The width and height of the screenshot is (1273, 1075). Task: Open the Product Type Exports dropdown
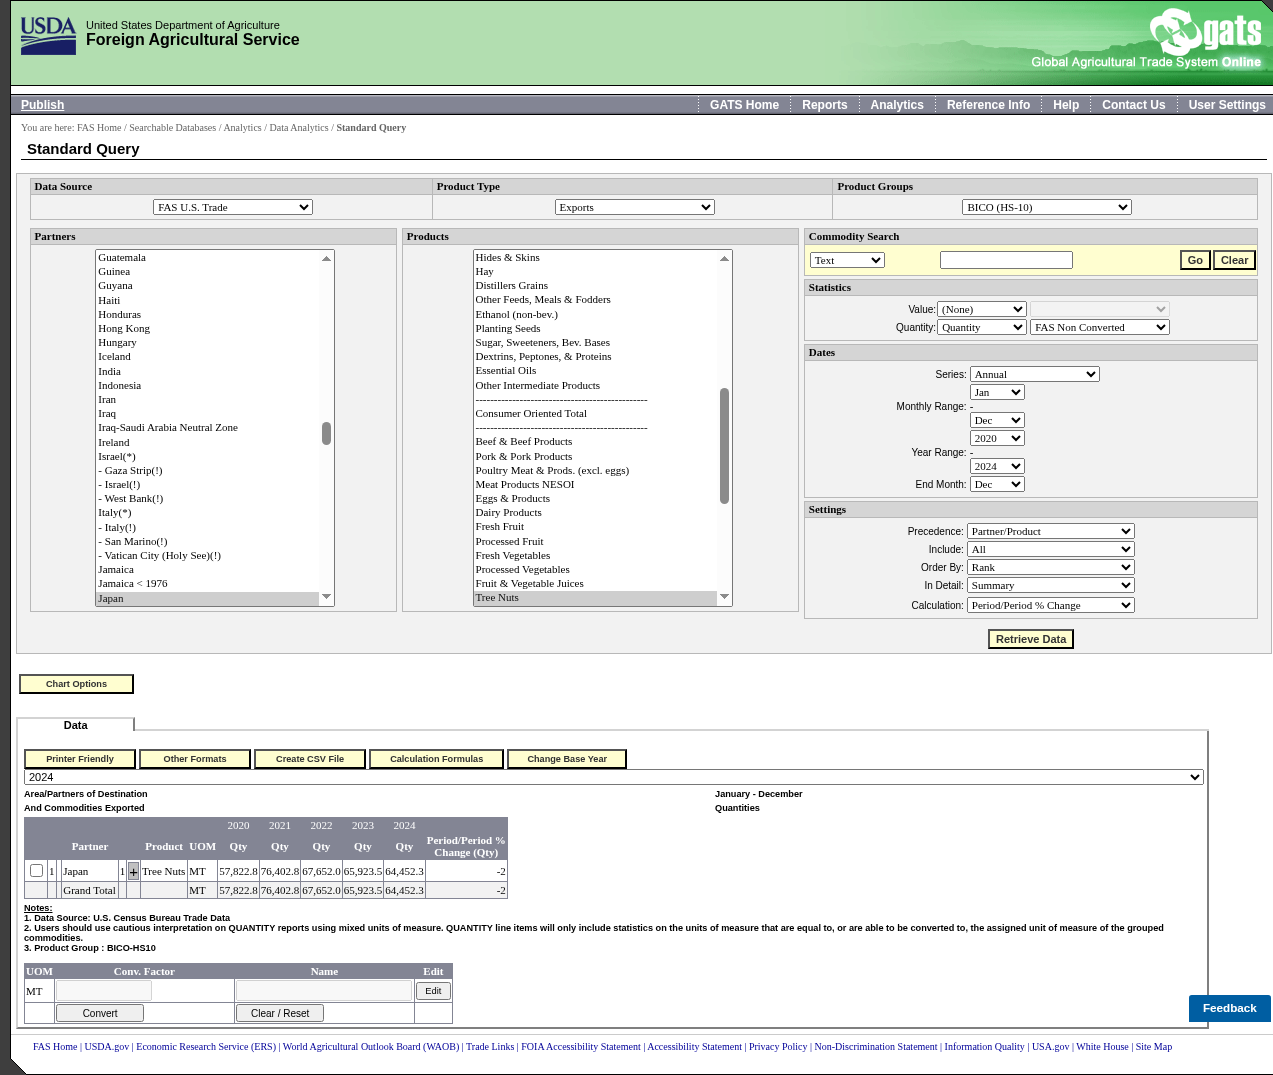[x=635, y=207]
